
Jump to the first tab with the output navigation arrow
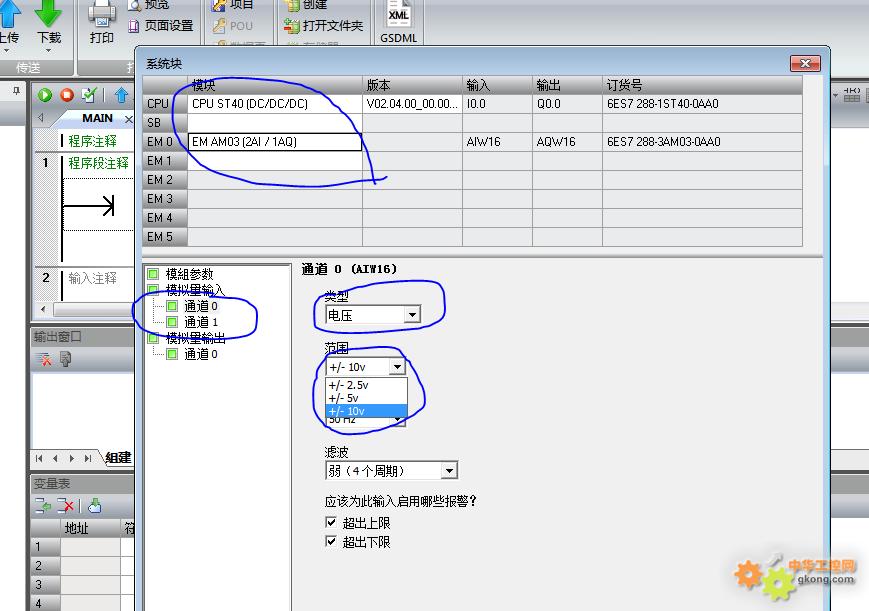pos(39,458)
